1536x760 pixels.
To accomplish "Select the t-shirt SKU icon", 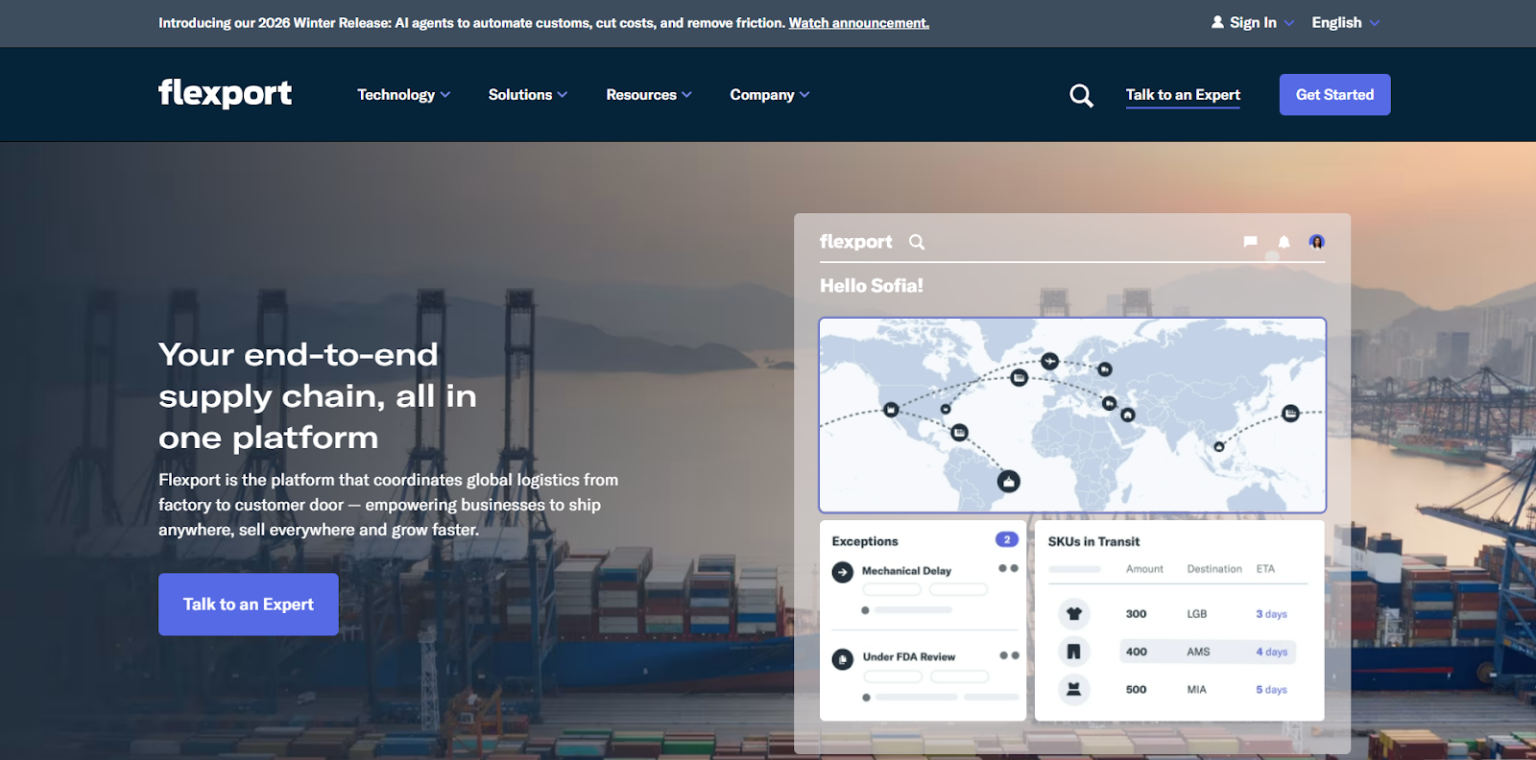I will click(1074, 614).
